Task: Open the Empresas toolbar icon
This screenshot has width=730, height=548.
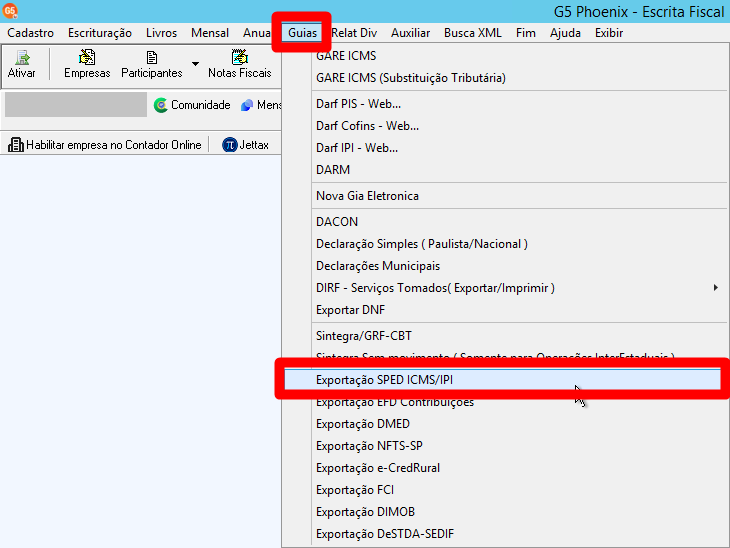Action: tap(87, 64)
